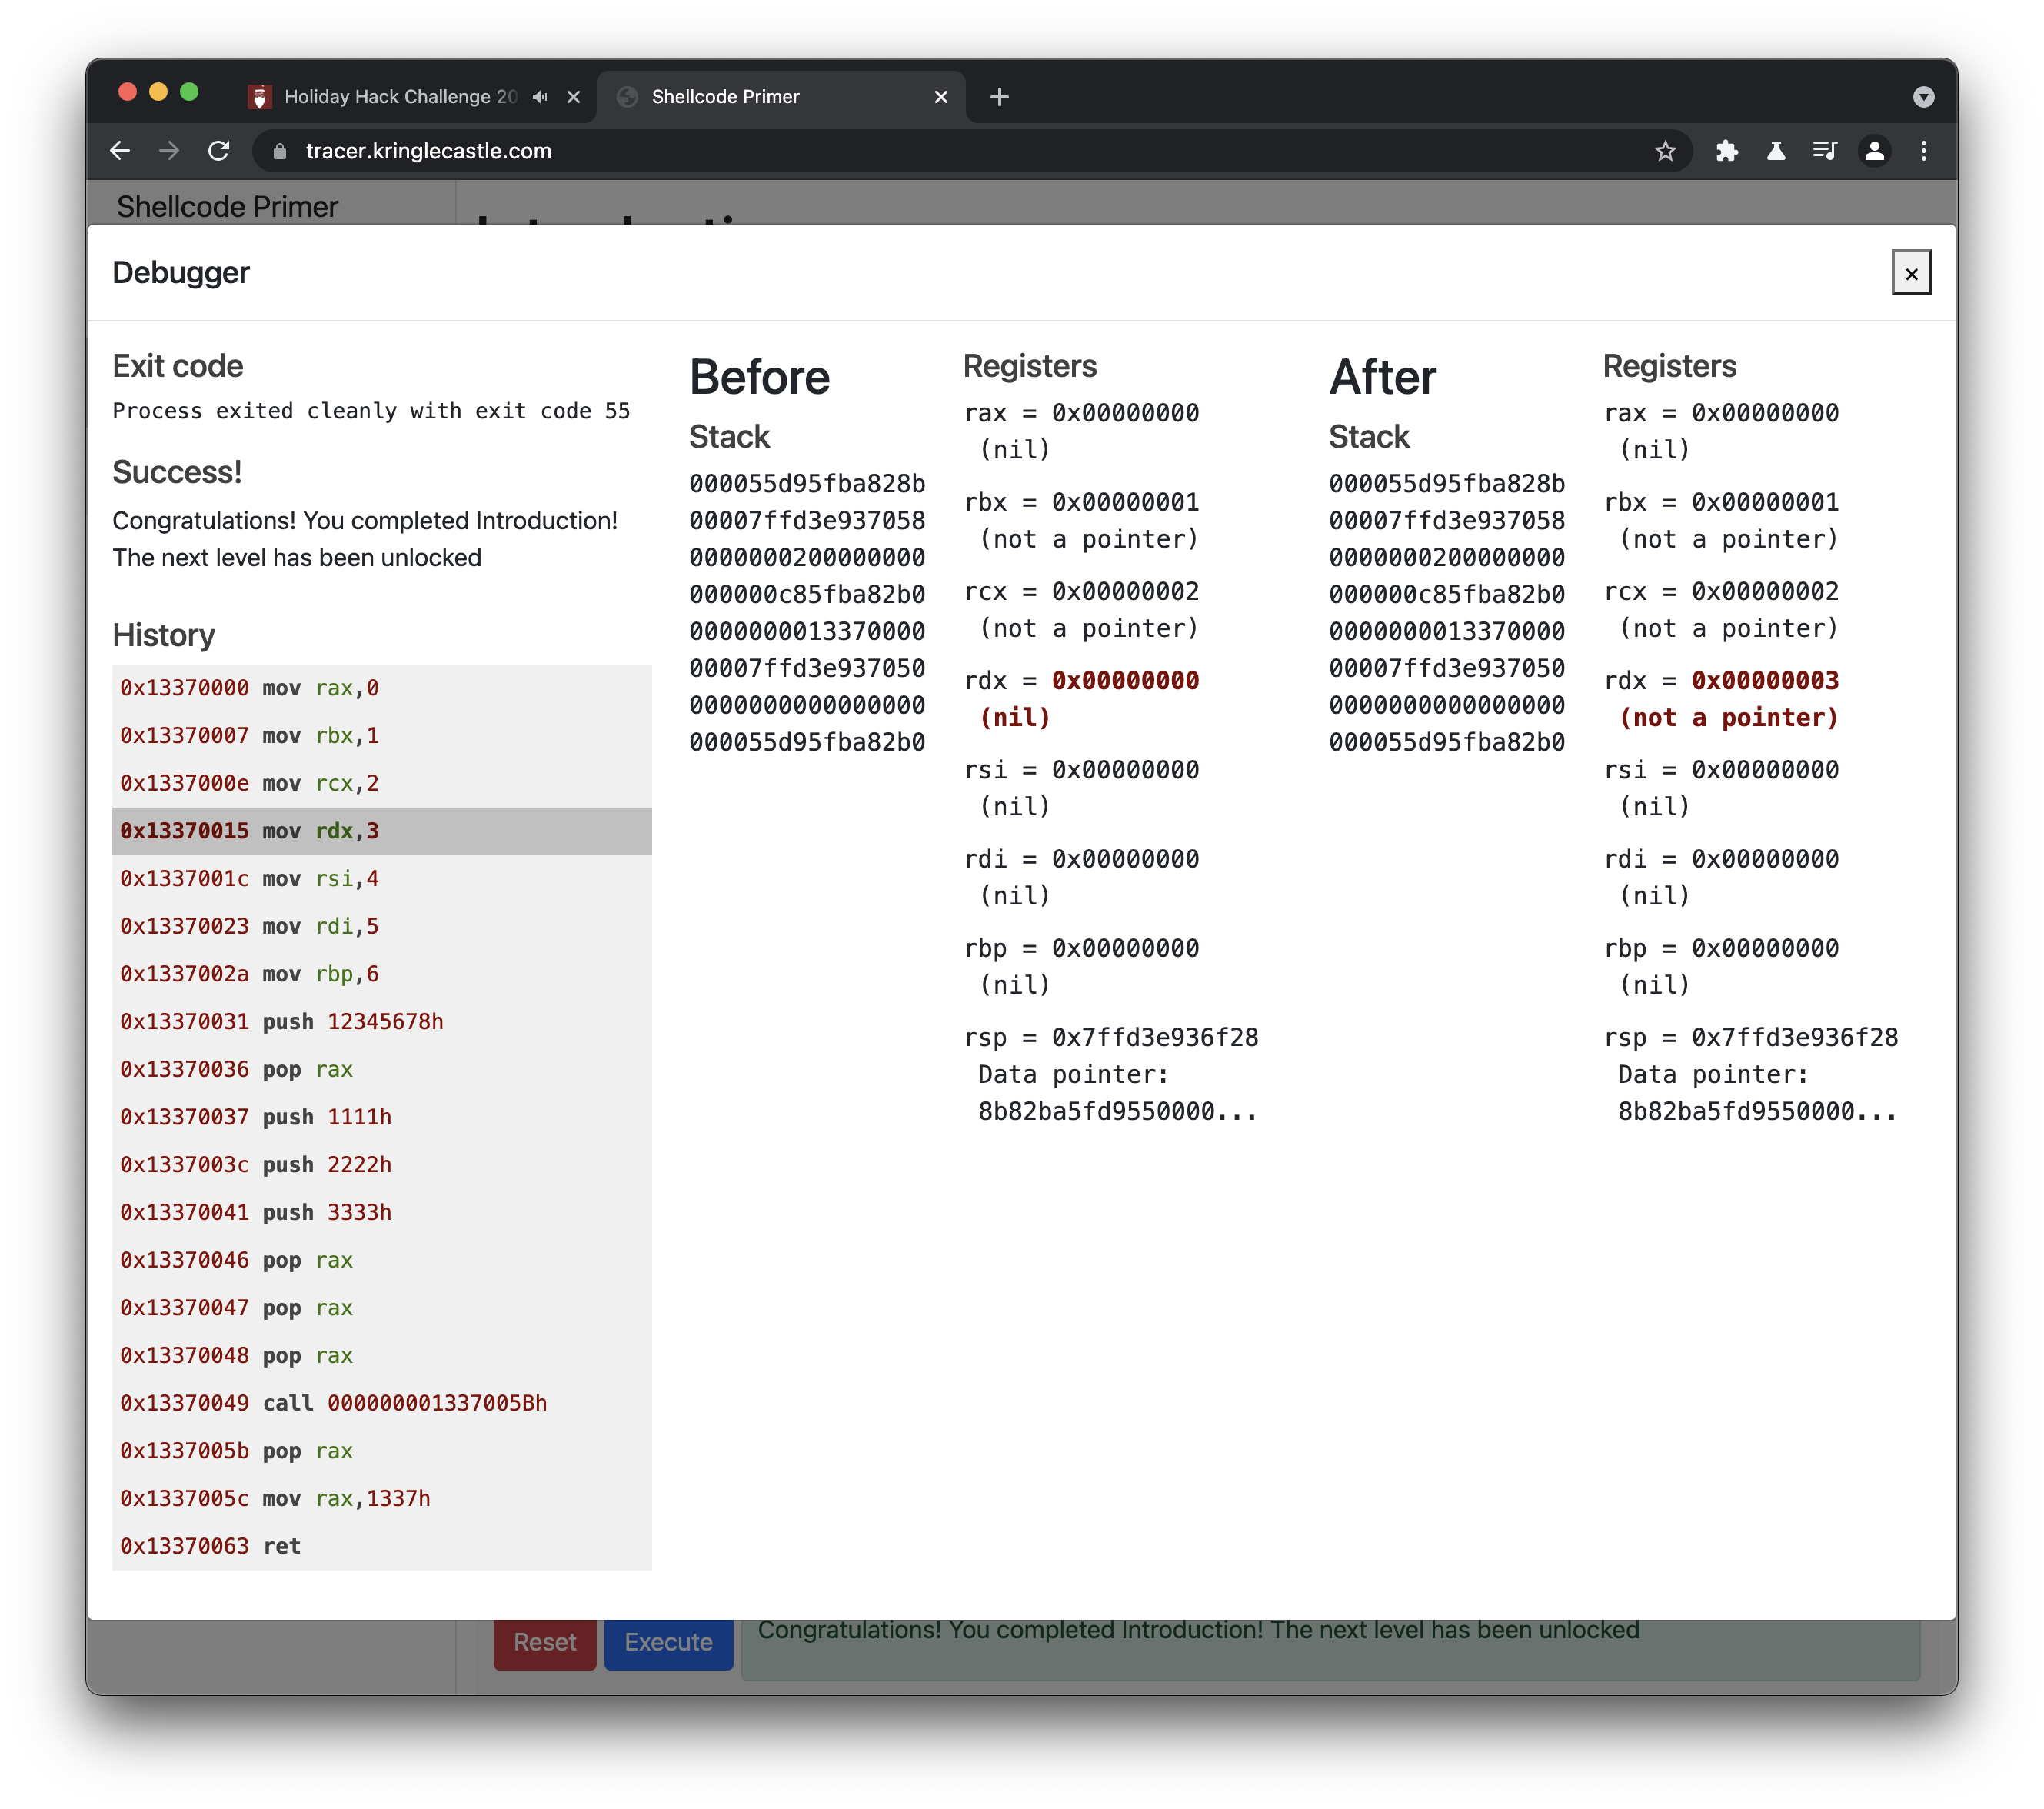This screenshot has height=1809, width=2044.
Task: Click After rbx value 0x00000001
Action: [x=1765, y=502]
